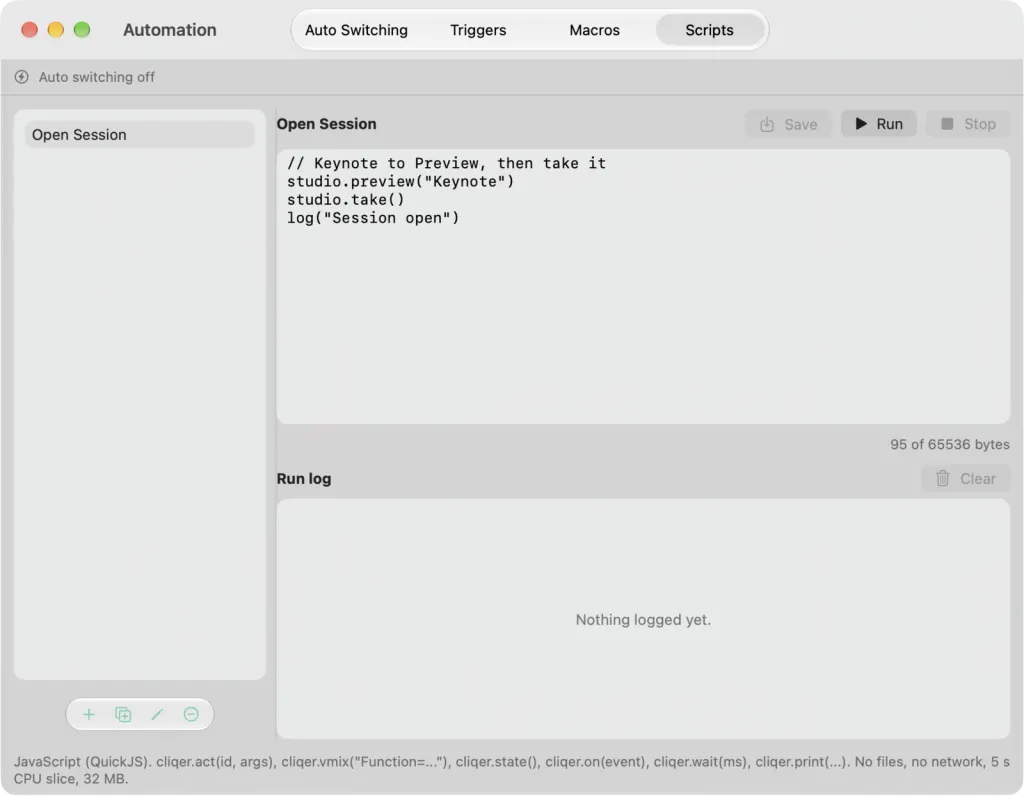Viewport: 1024px width, 796px height.
Task: Click the auto switching bolt icon
Action: coord(22,77)
